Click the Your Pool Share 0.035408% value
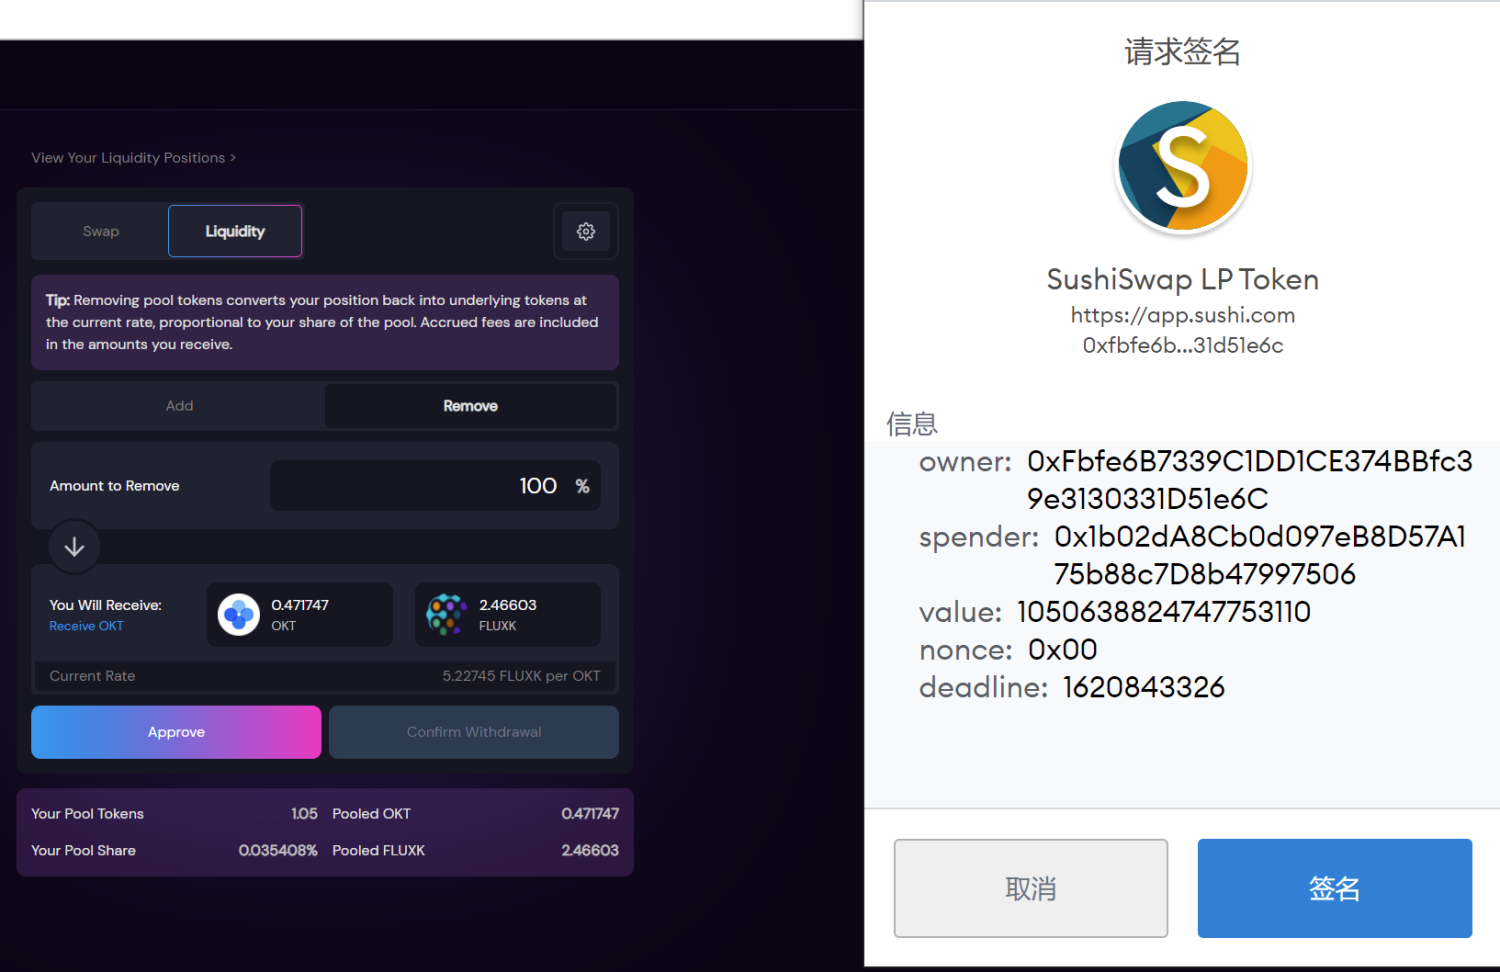The width and height of the screenshot is (1500, 972). (278, 851)
